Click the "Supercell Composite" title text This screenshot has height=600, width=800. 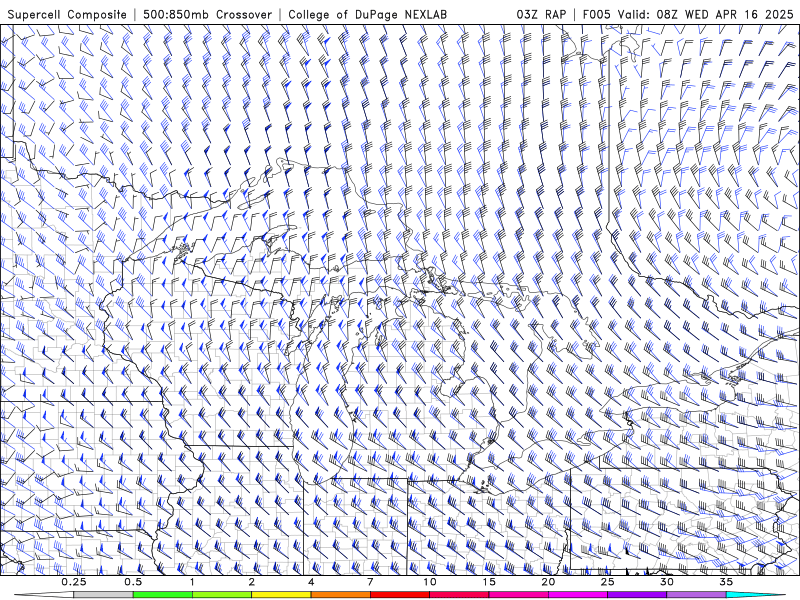click(67, 14)
